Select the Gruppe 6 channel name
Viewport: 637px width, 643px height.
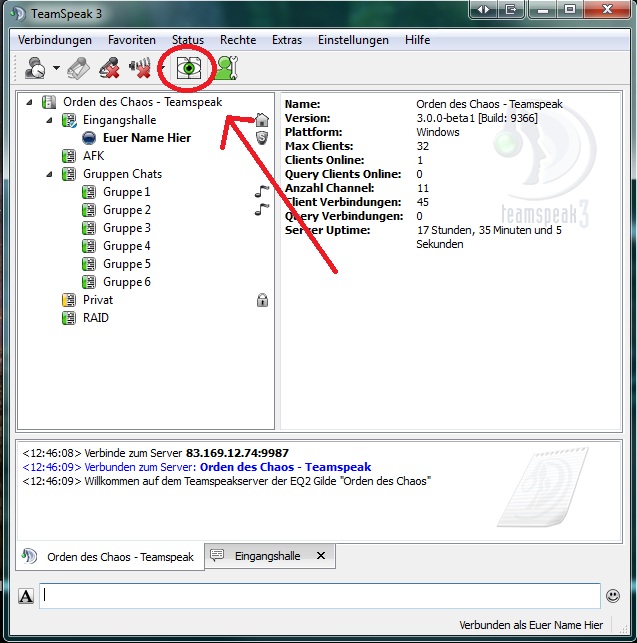point(127,283)
